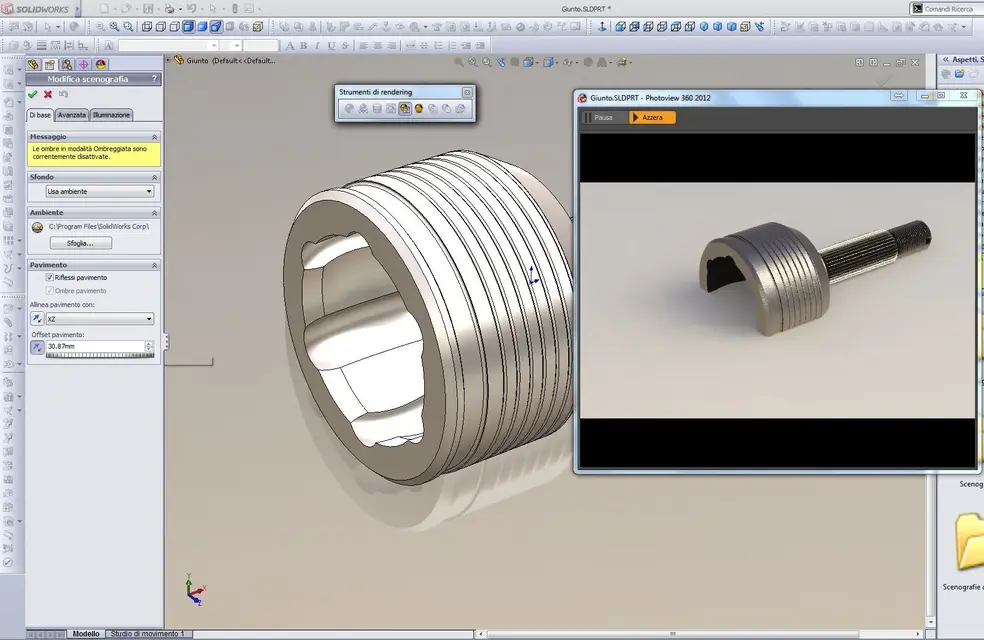Open DisplayManager tab with color ball
Image resolution: width=984 pixels, height=640 pixels.
100,64
